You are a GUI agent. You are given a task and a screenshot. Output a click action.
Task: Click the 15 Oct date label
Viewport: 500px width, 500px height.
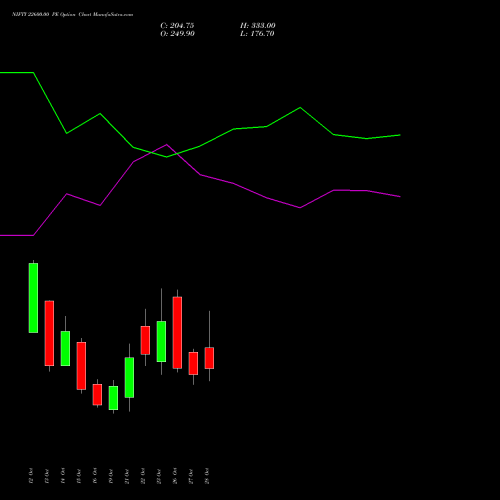coord(79,476)
